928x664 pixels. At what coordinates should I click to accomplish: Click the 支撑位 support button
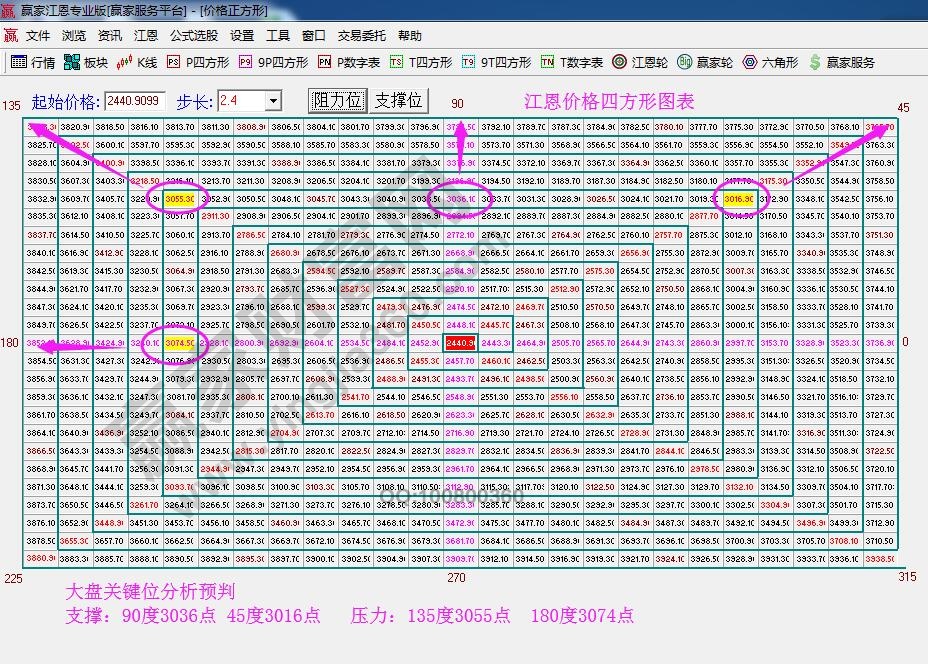coord(397,98)
